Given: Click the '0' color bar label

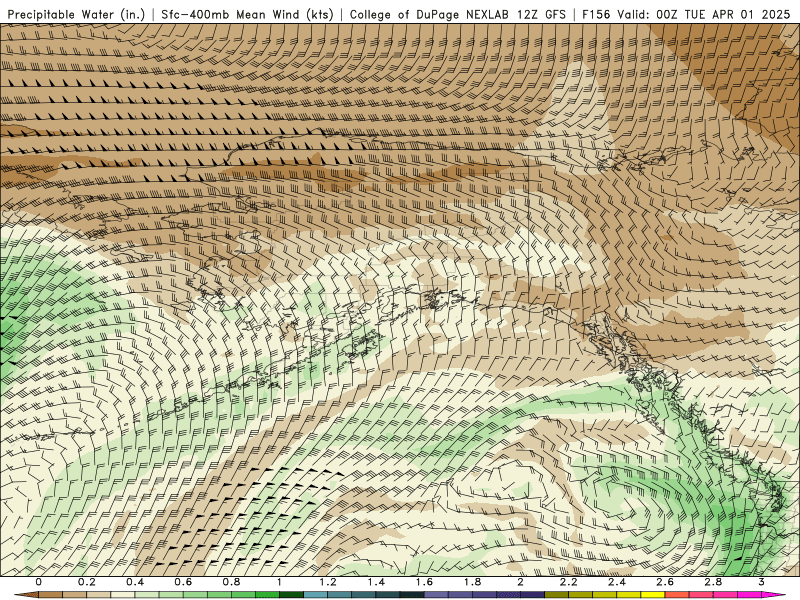Looking at the screenshot, I should coord(39,582).
